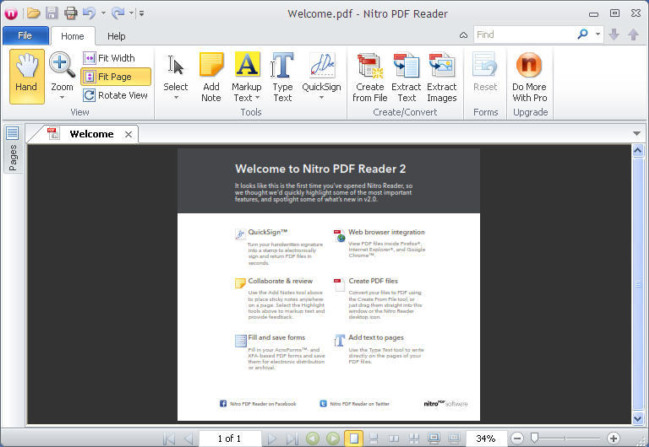The width and height of the screenshot is (649, 447).
Task: Click the Undo arrow icon
Action: [89, 13]
